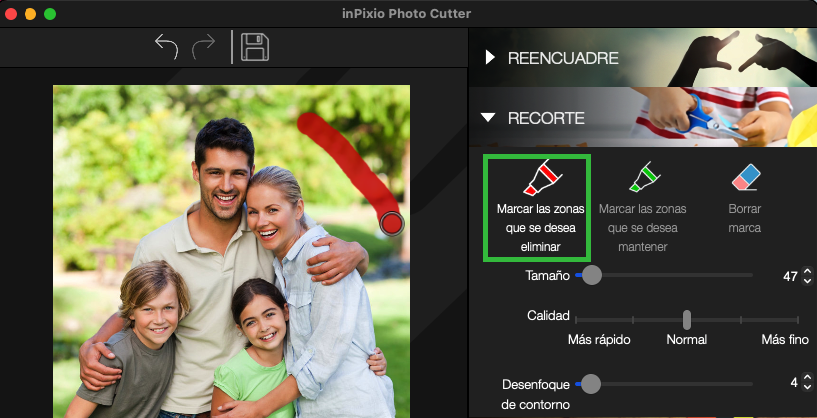Close the inPixio Photo Cutter window
Viewport: 817px width, 418px height.
[11, 14]
